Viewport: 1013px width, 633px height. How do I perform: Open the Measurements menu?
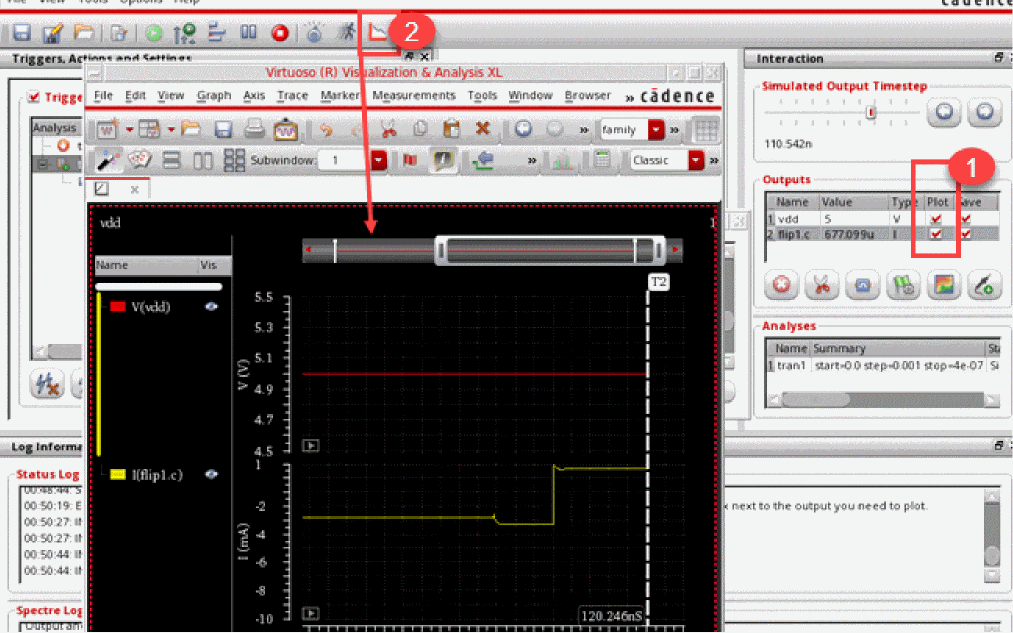pos(413,96)
